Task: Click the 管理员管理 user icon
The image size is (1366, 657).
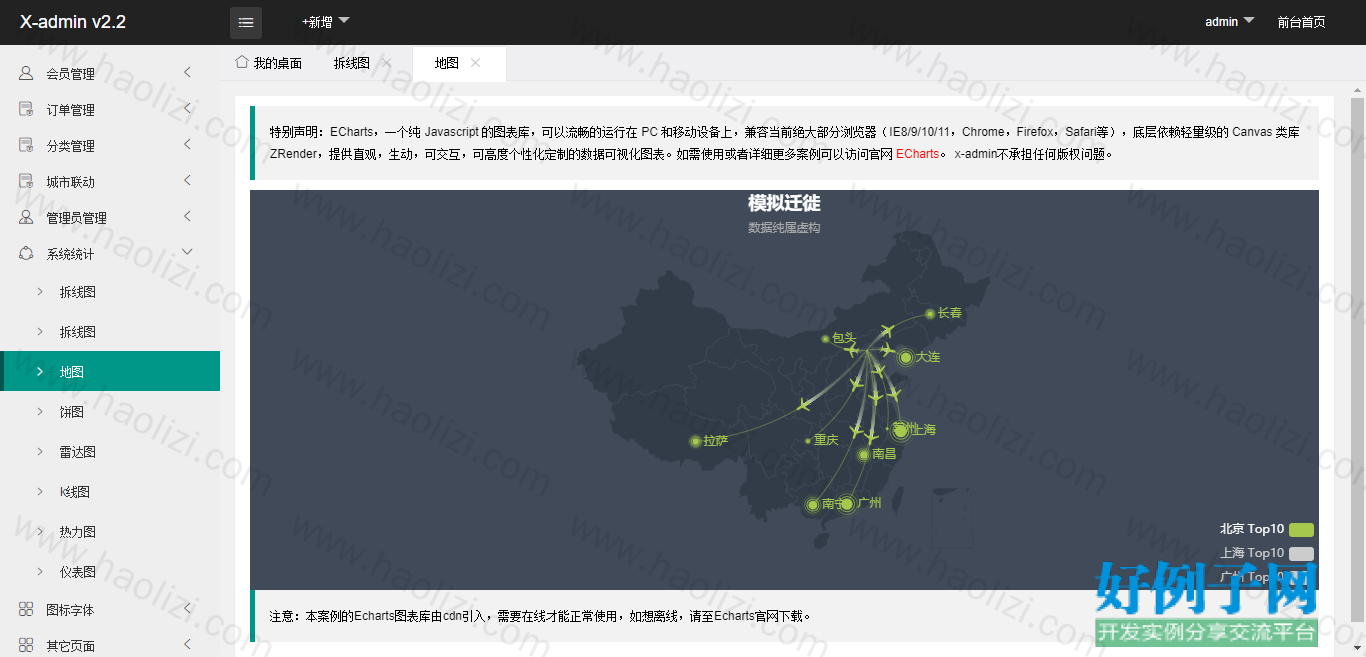Action: (x=26, y=217)
